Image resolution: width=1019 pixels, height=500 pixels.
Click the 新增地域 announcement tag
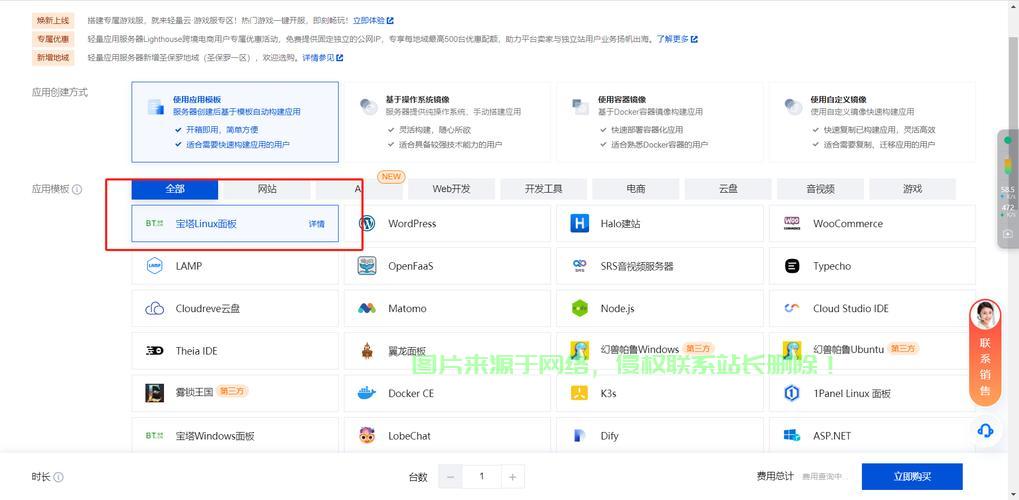click(53, 57)
